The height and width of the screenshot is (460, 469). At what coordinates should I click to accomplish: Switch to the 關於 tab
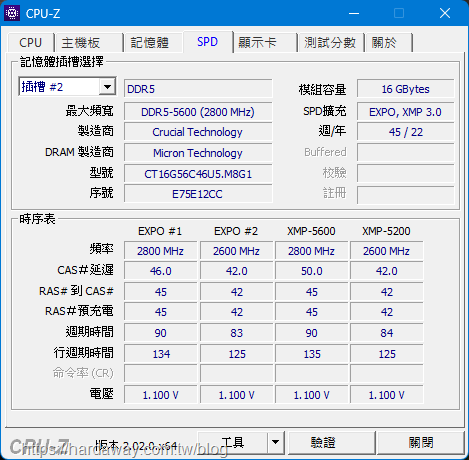(x=389, y=43)
